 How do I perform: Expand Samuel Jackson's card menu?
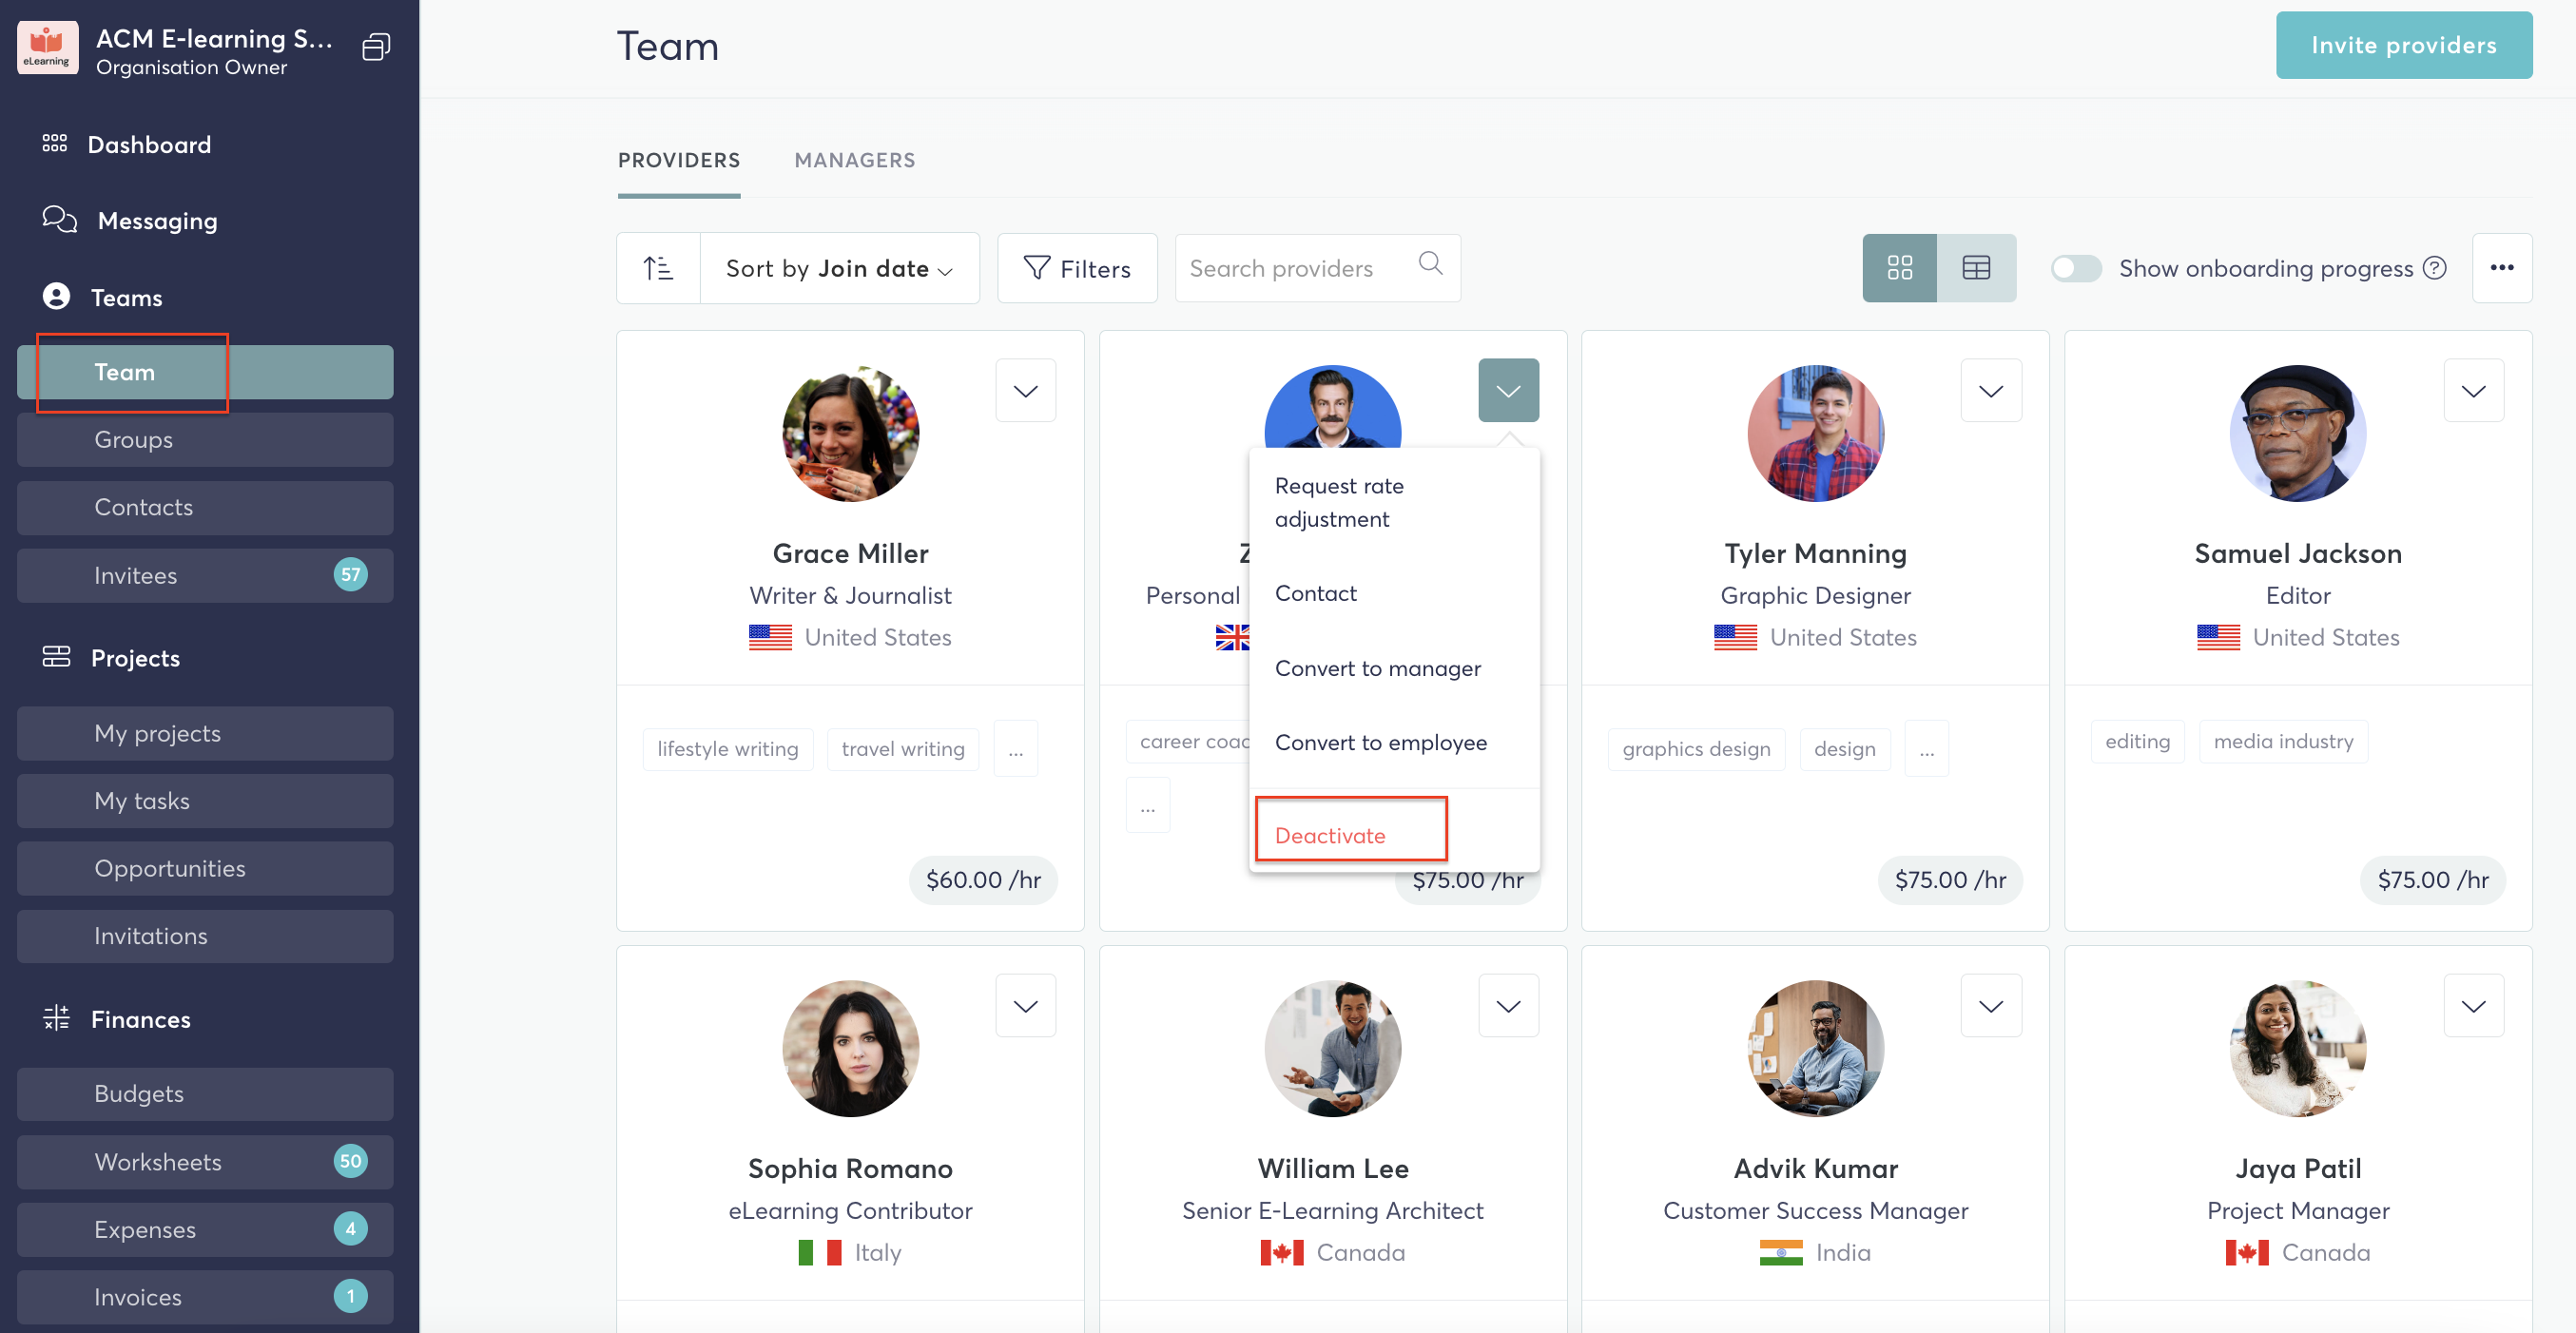click(x=2474, y=391)
